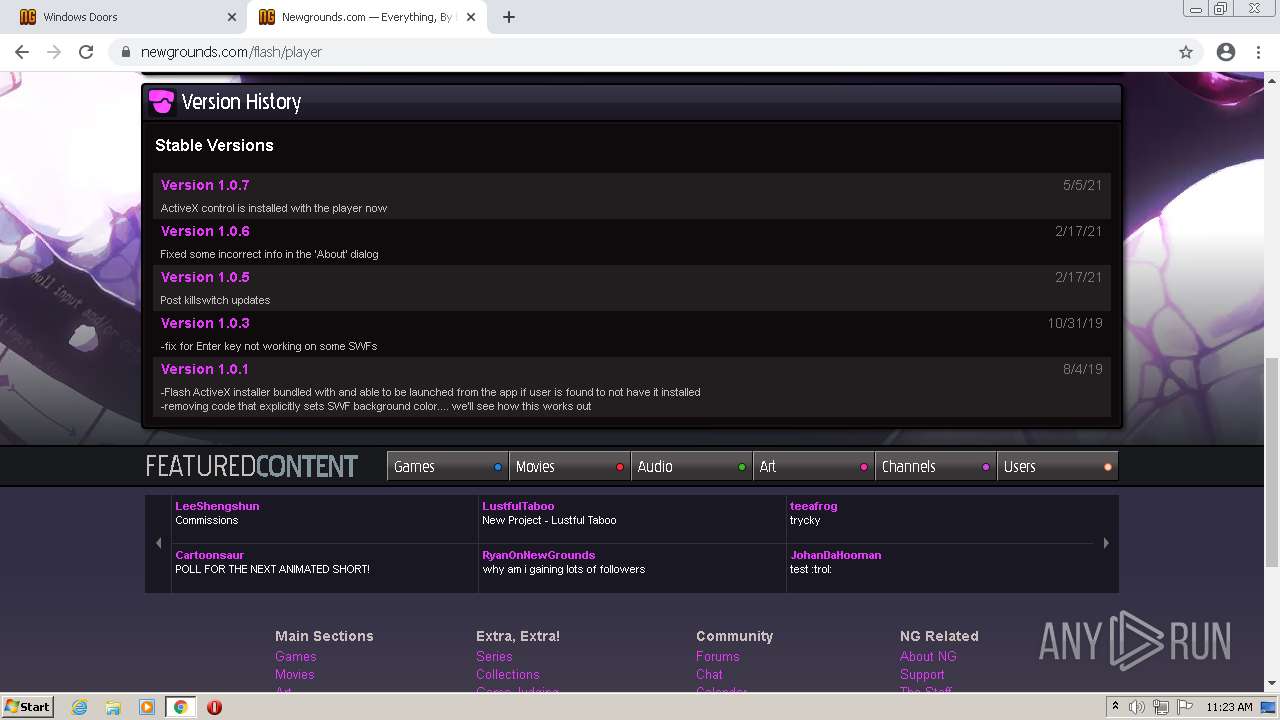The width and height of the screenshot is (1280, 720).
Task: Click the Chrome taskbar icon
Action: (x=180, y=707)
